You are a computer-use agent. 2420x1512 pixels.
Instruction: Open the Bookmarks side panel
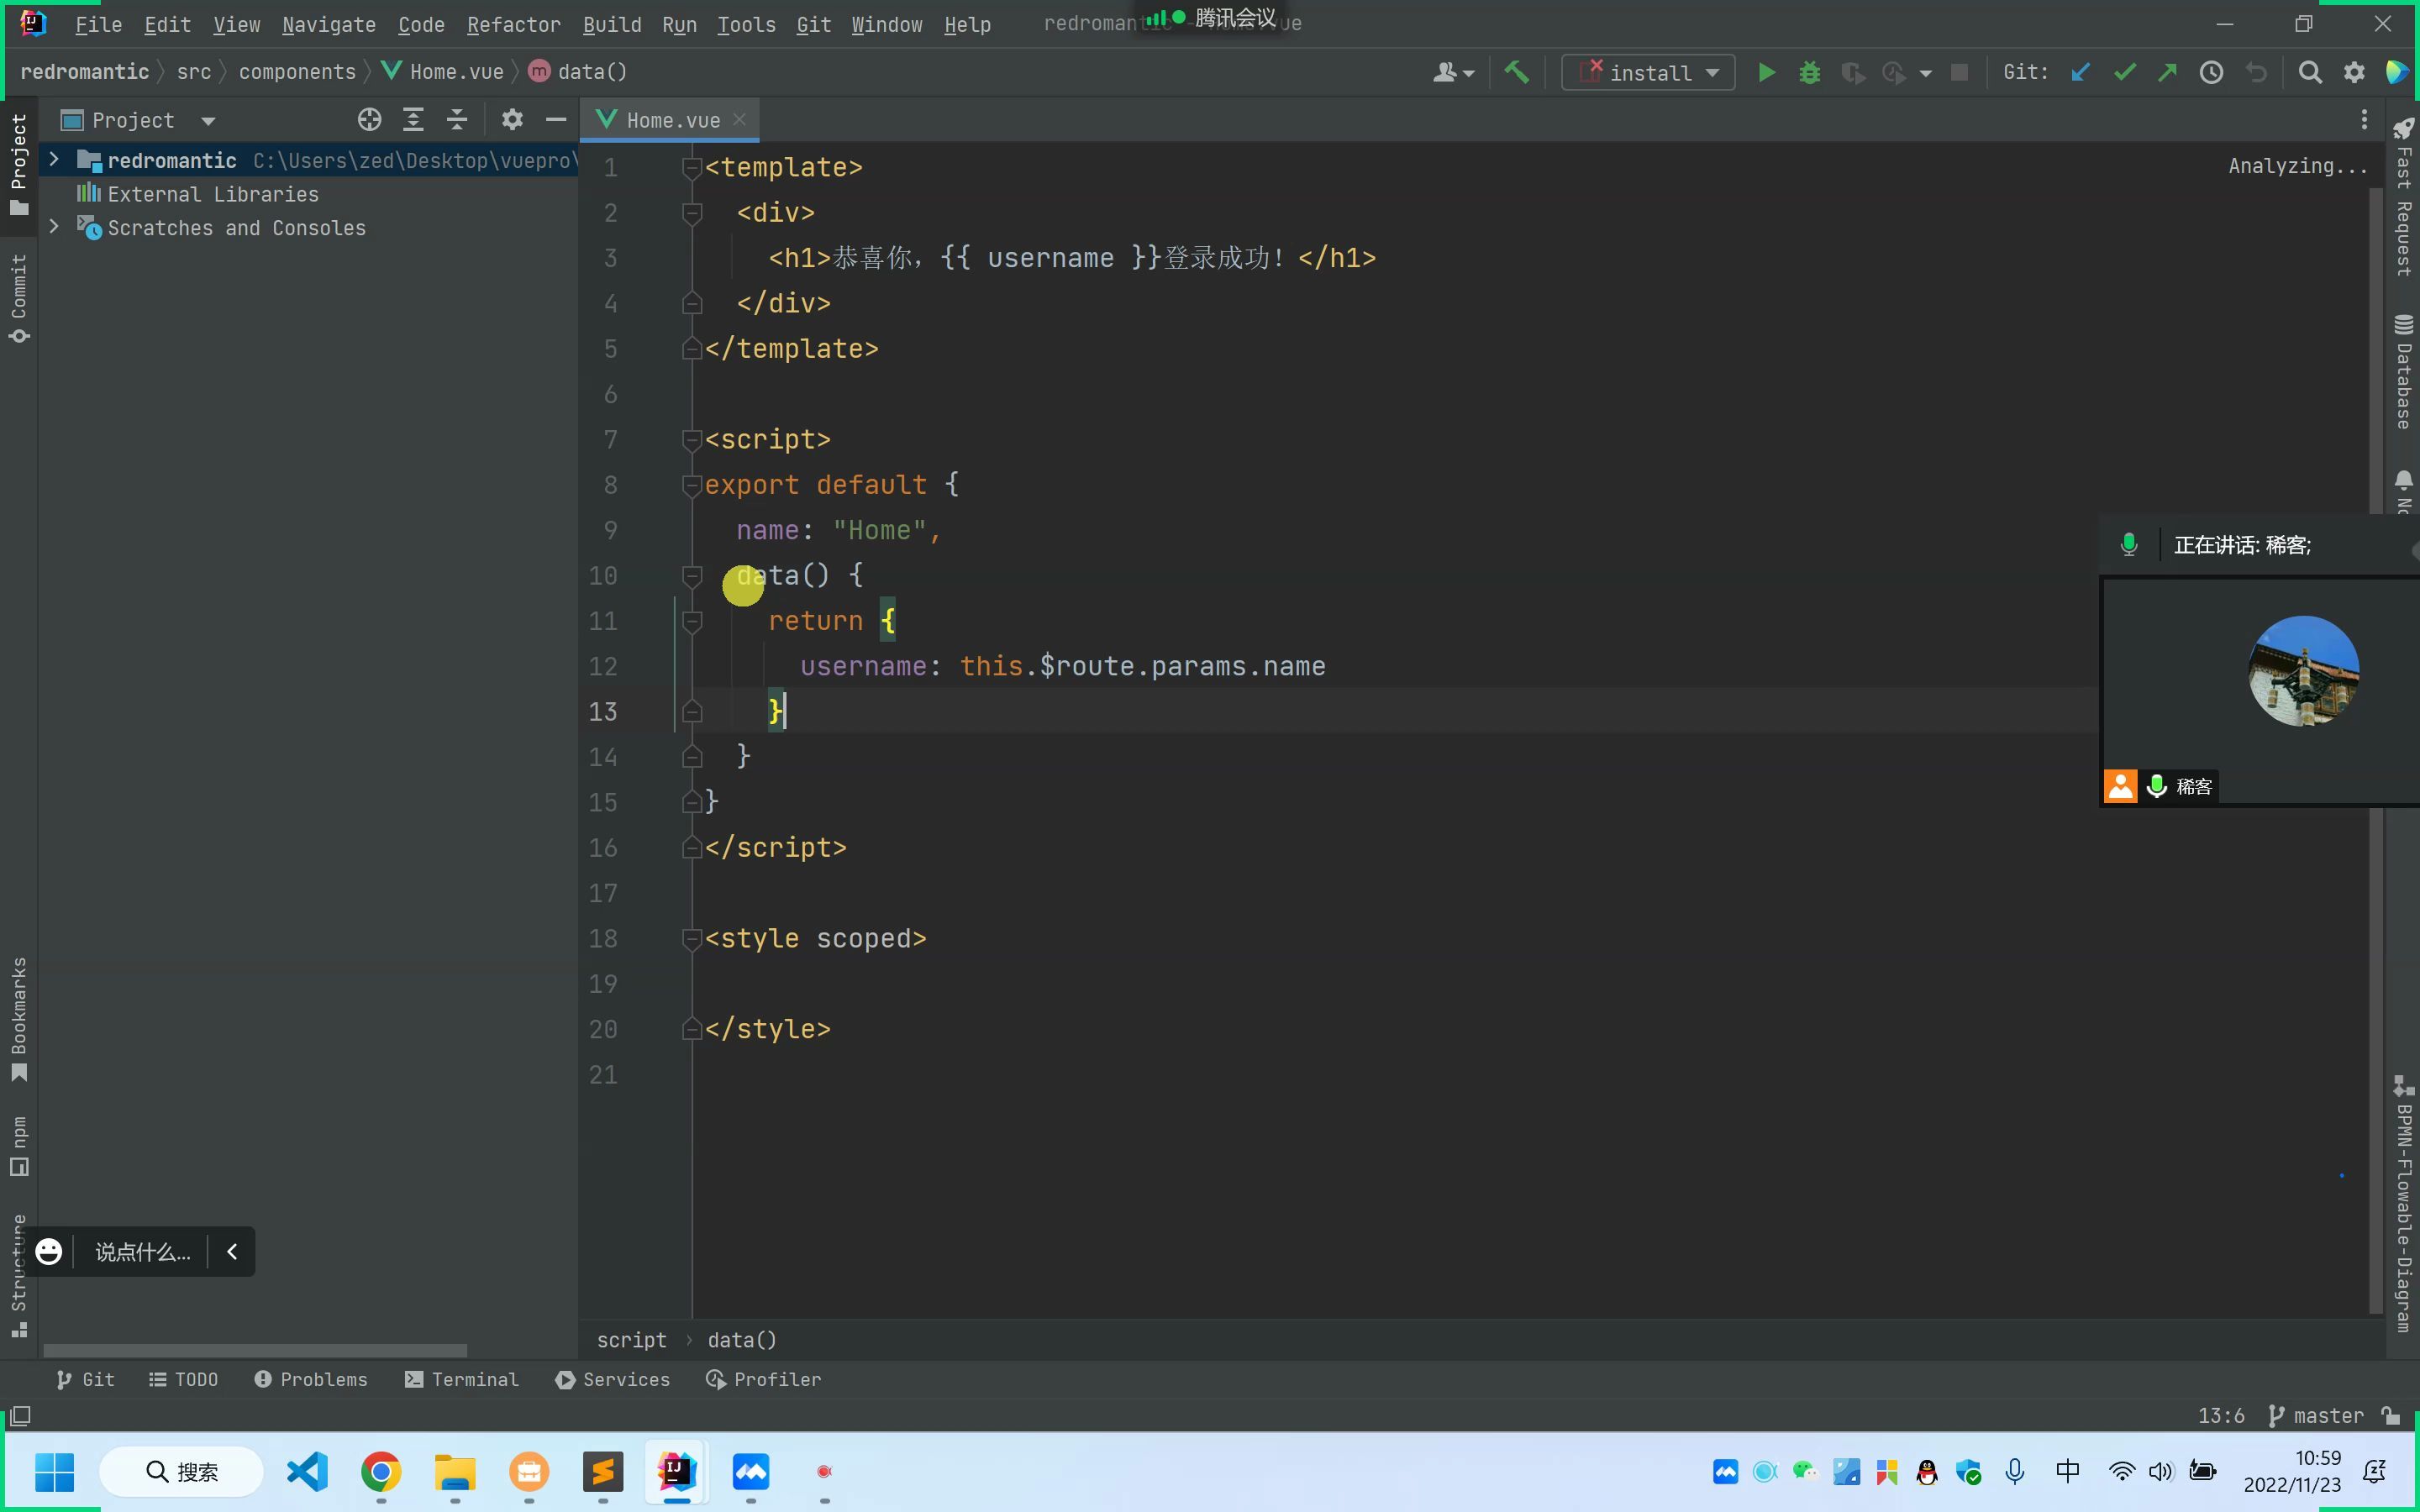tap(19, 1020)
